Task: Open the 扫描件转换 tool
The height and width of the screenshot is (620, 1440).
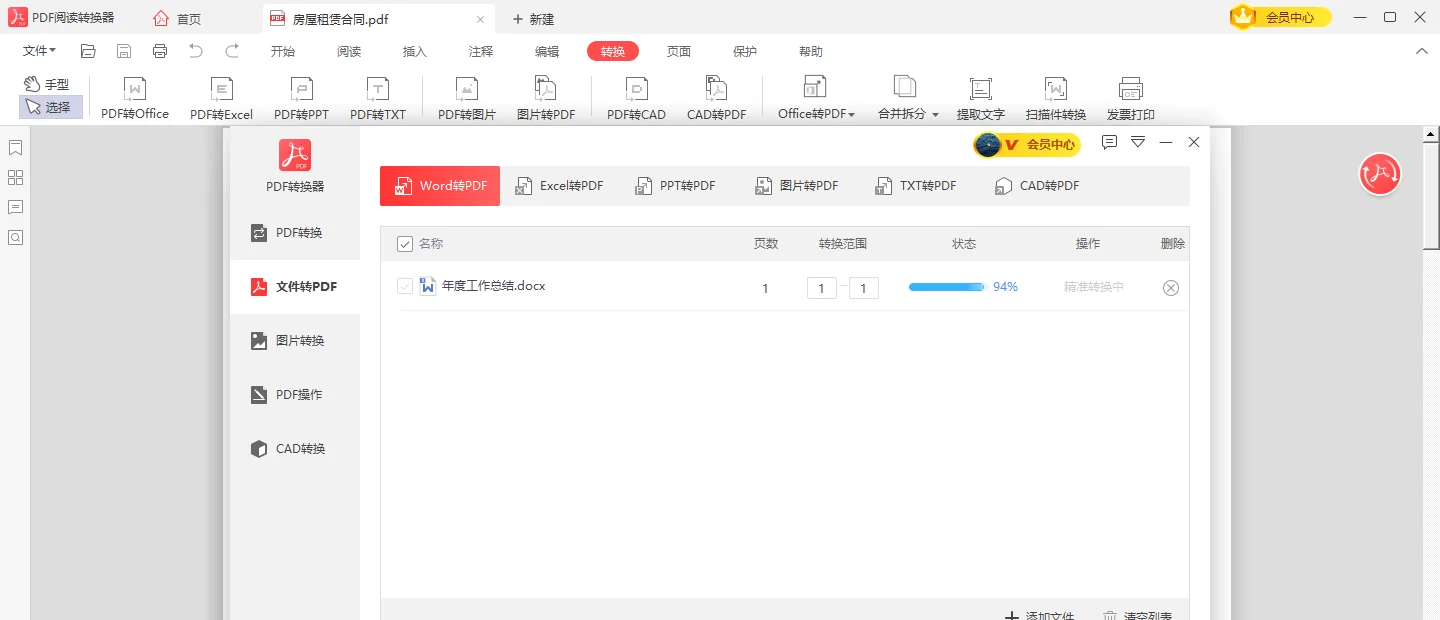Action: [1056, 99]
